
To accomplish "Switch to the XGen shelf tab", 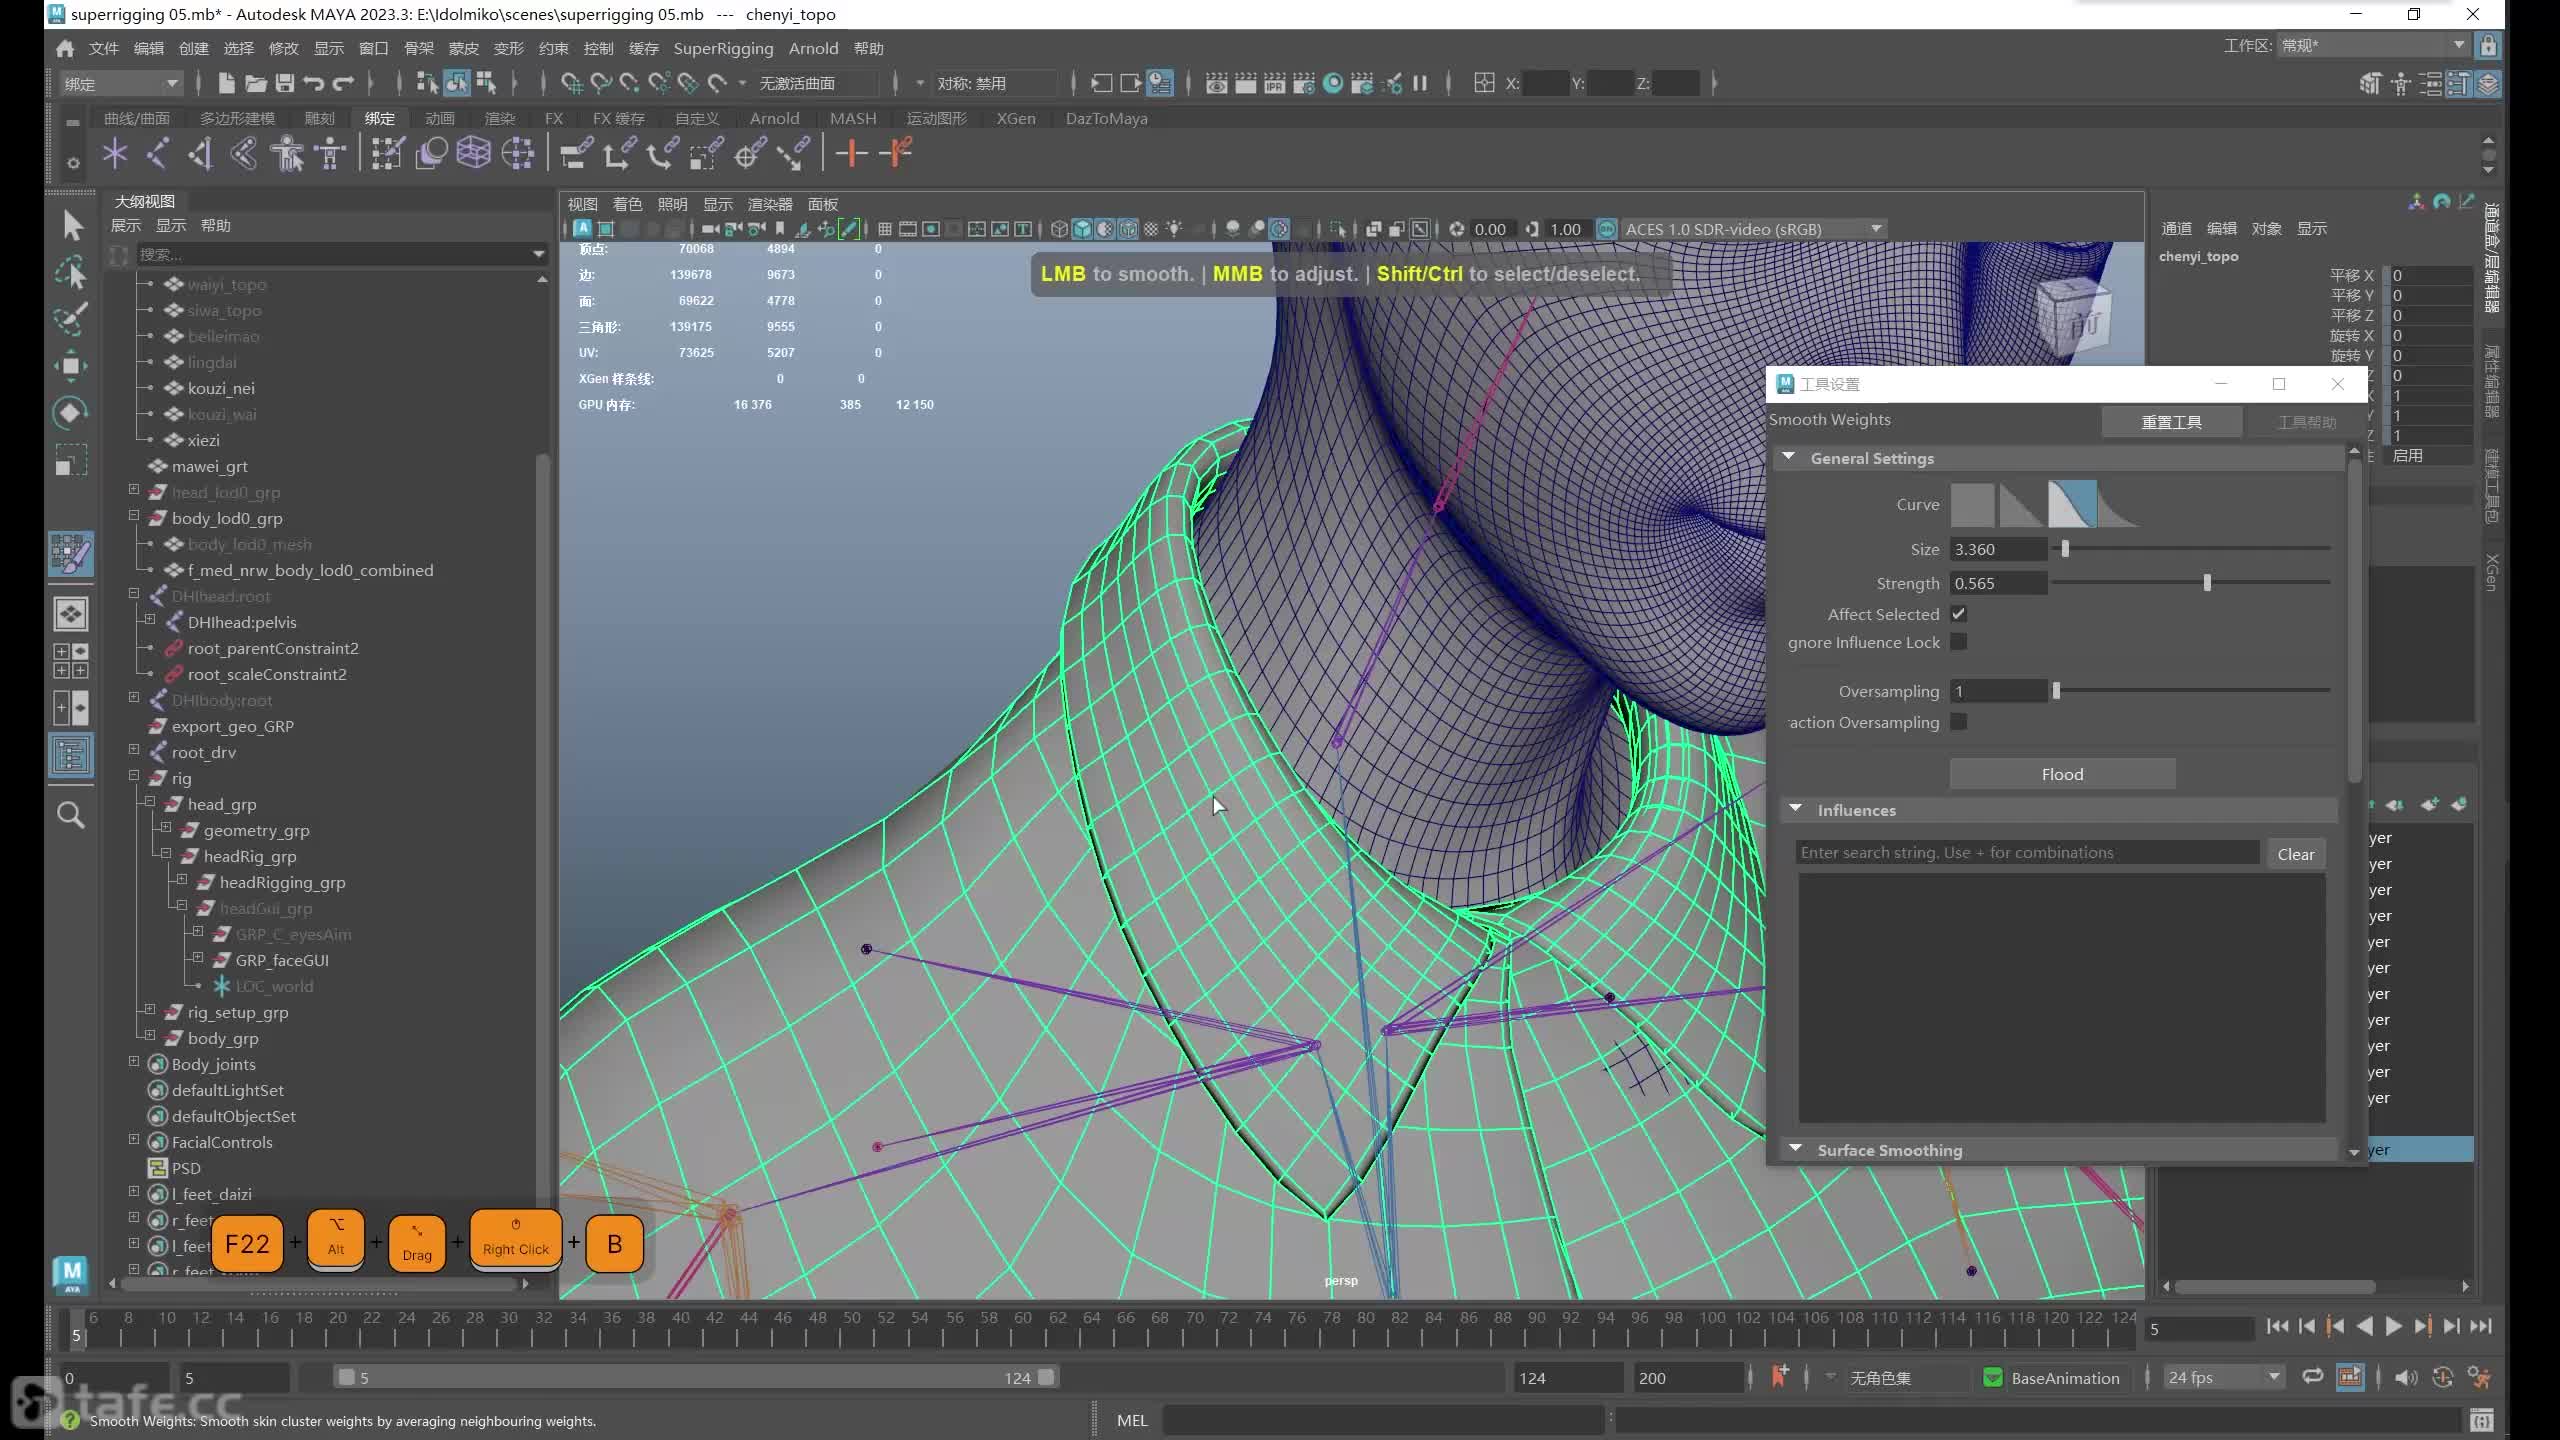I will coord(1016,118).
